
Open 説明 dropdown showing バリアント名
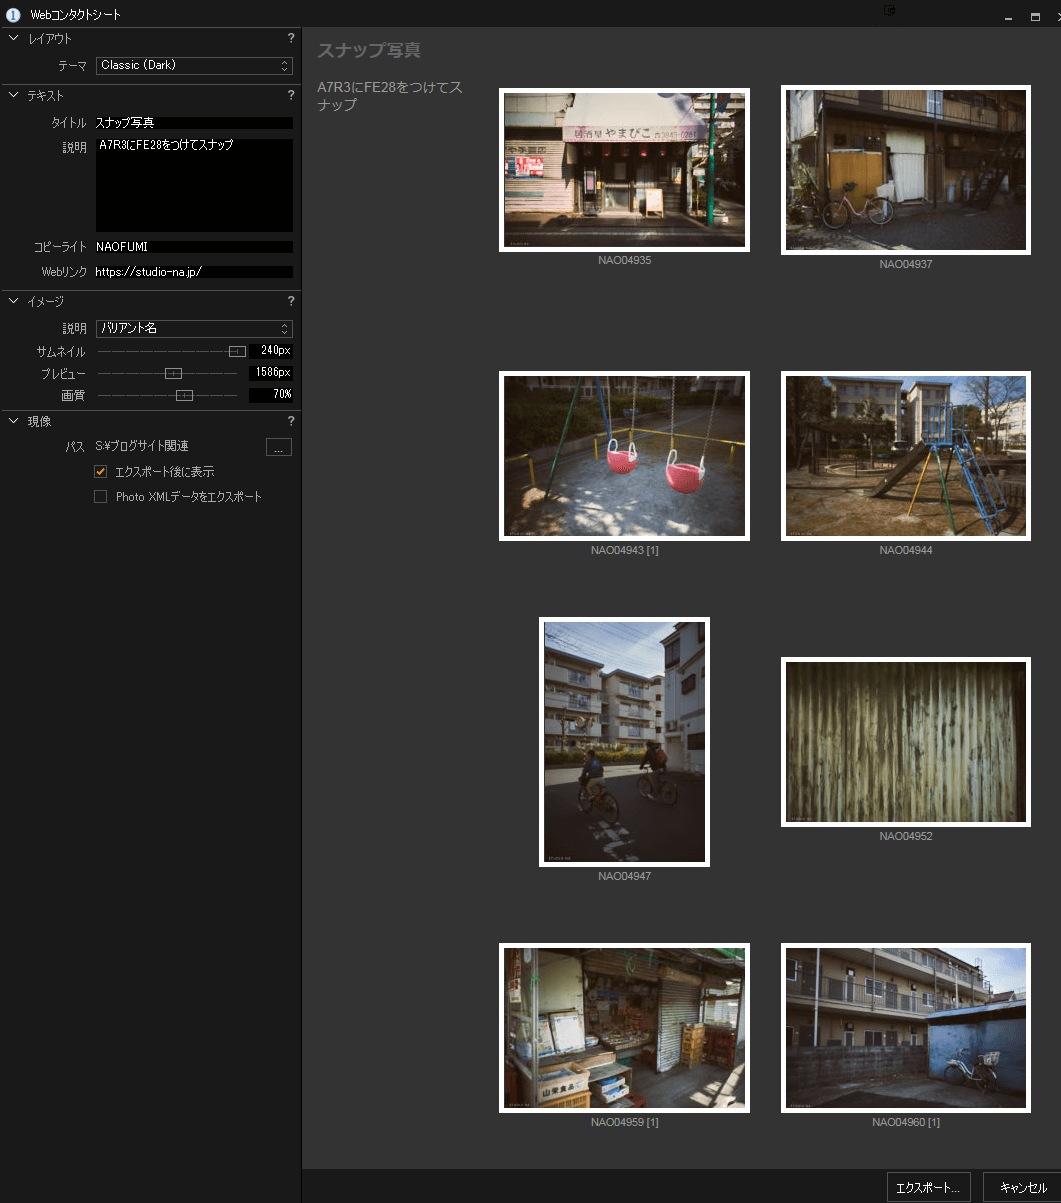(x=195, y=328)
